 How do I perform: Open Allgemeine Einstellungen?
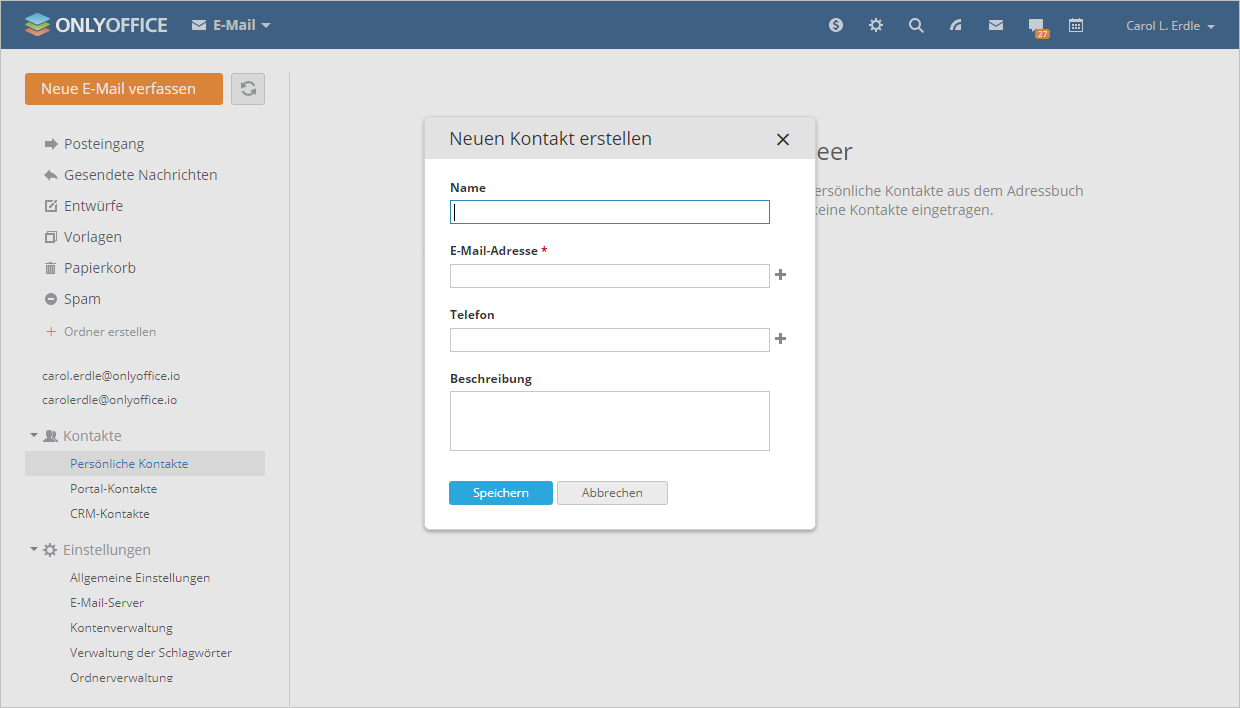(140, 578)
